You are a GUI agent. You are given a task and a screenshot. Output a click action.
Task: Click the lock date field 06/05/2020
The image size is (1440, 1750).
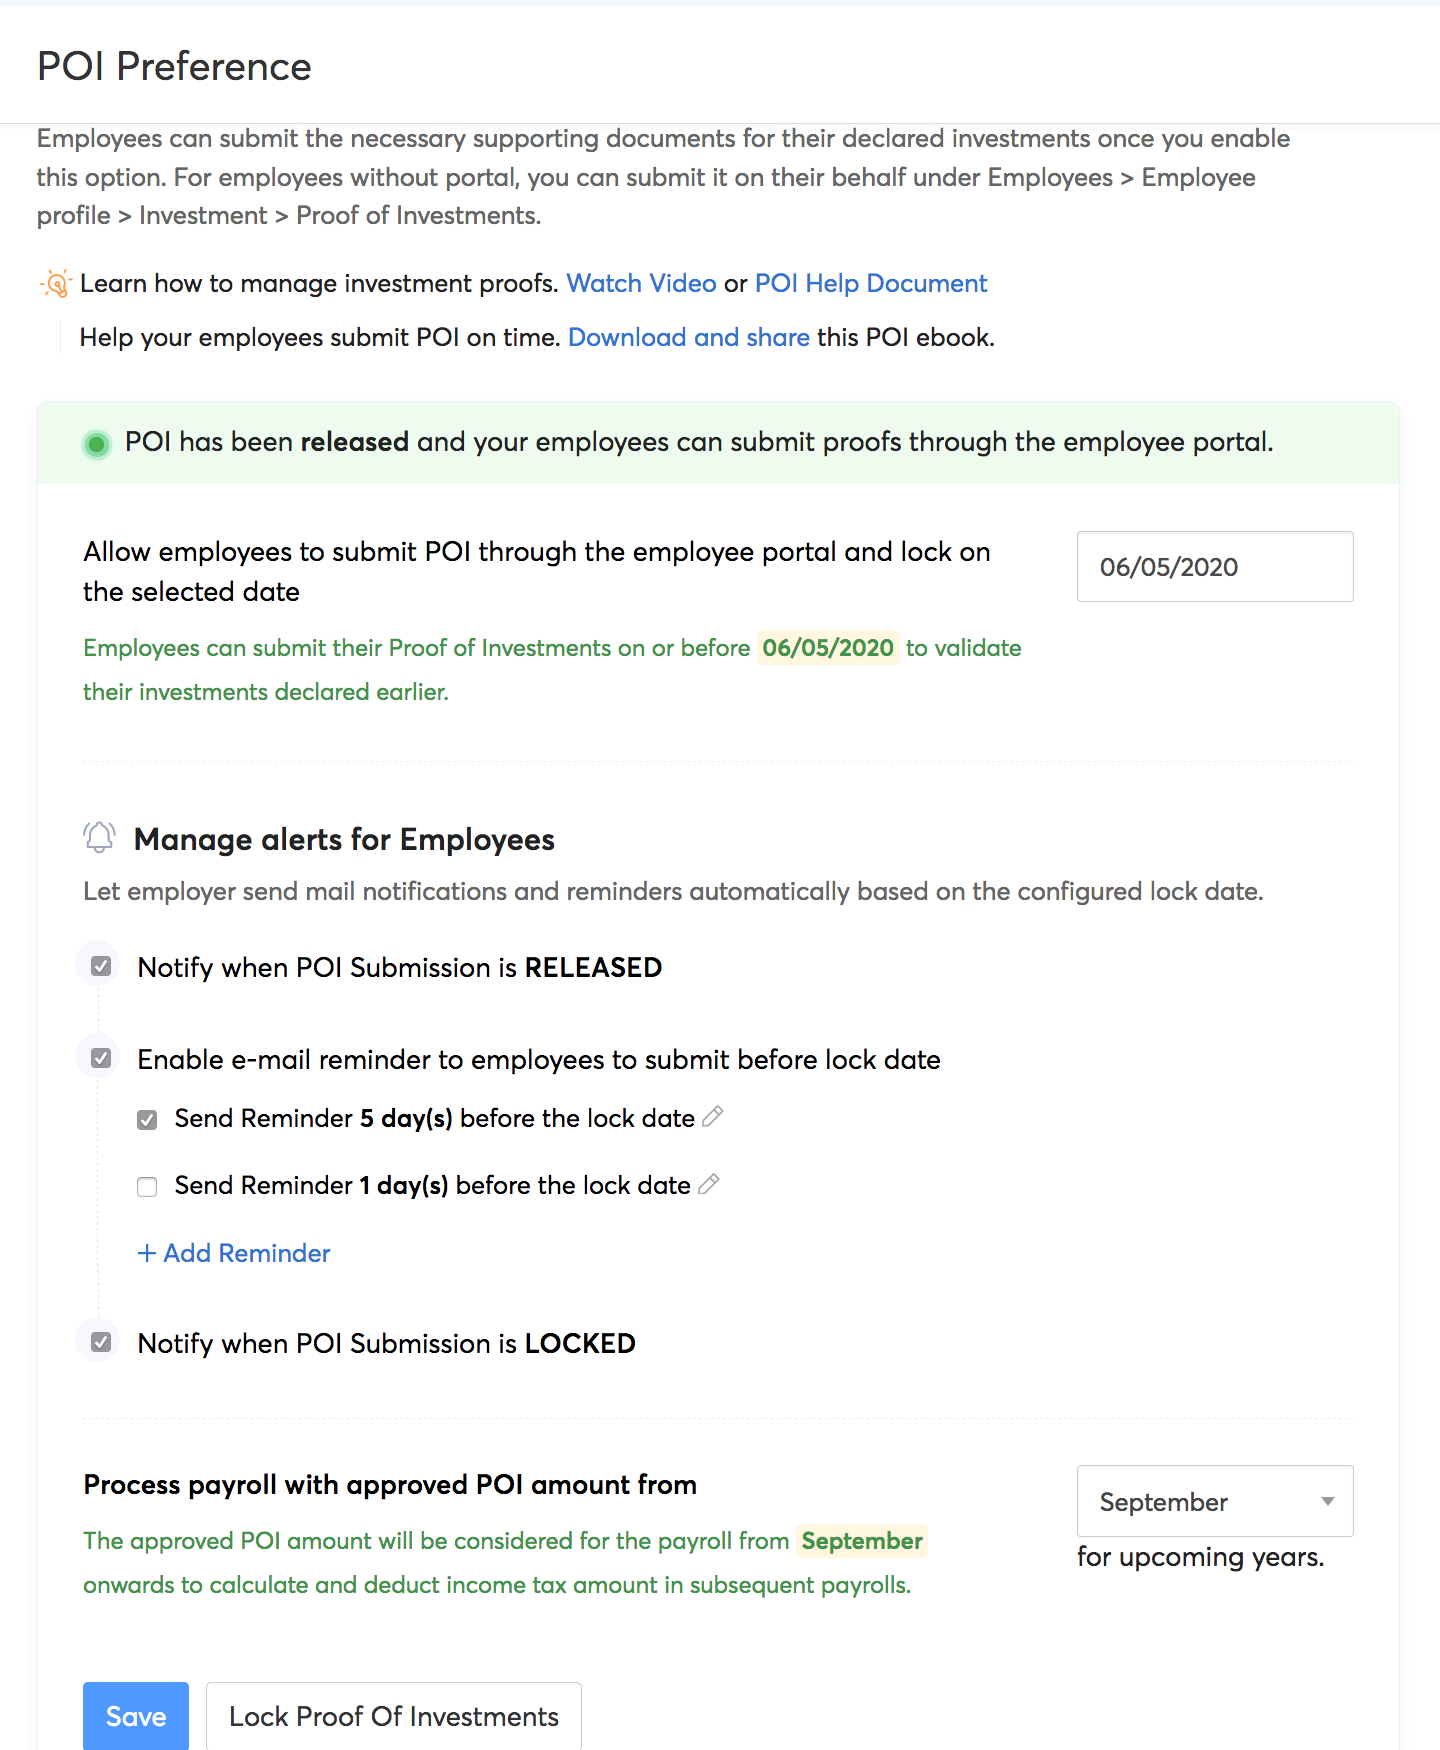[x=1214, y=567]
